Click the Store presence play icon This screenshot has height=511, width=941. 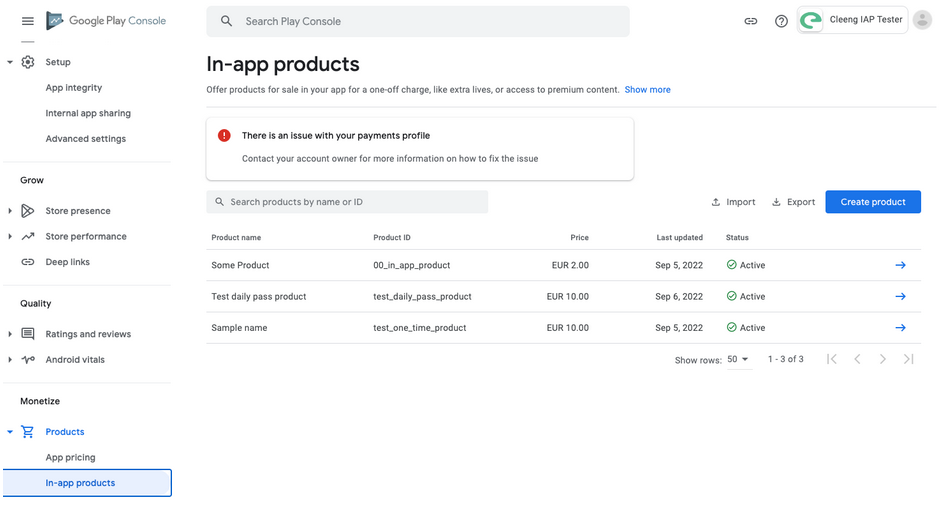(28, 211)
